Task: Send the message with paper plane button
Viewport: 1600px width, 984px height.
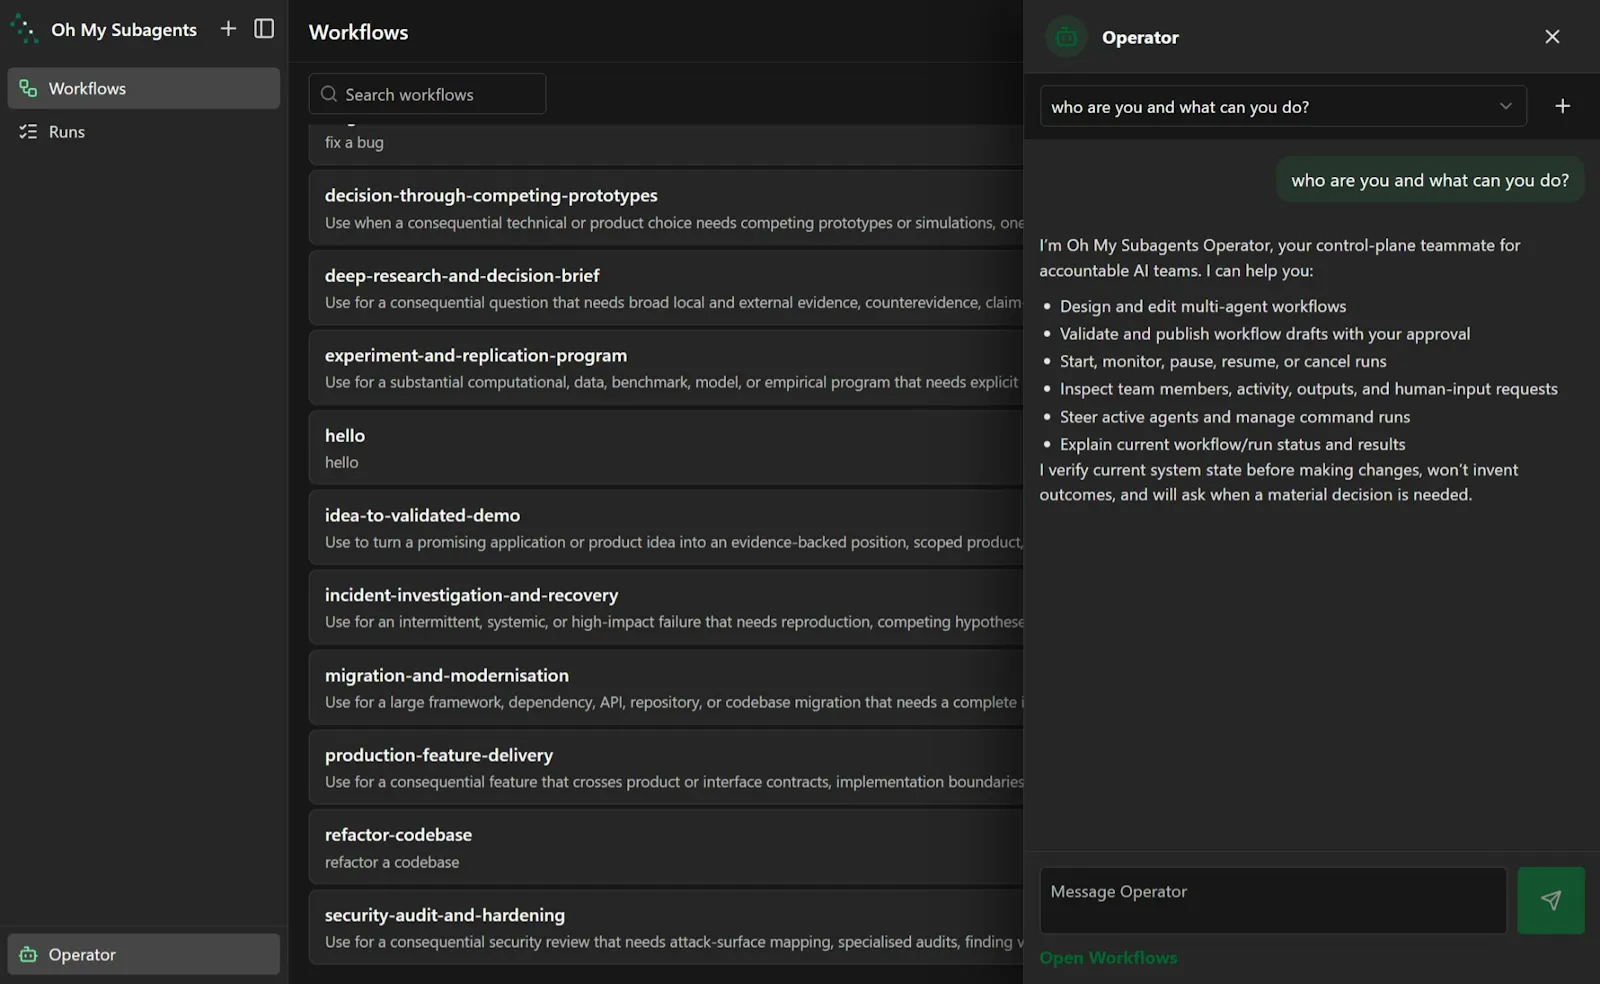Action: pyautogui.click(x=1551, y=901)
